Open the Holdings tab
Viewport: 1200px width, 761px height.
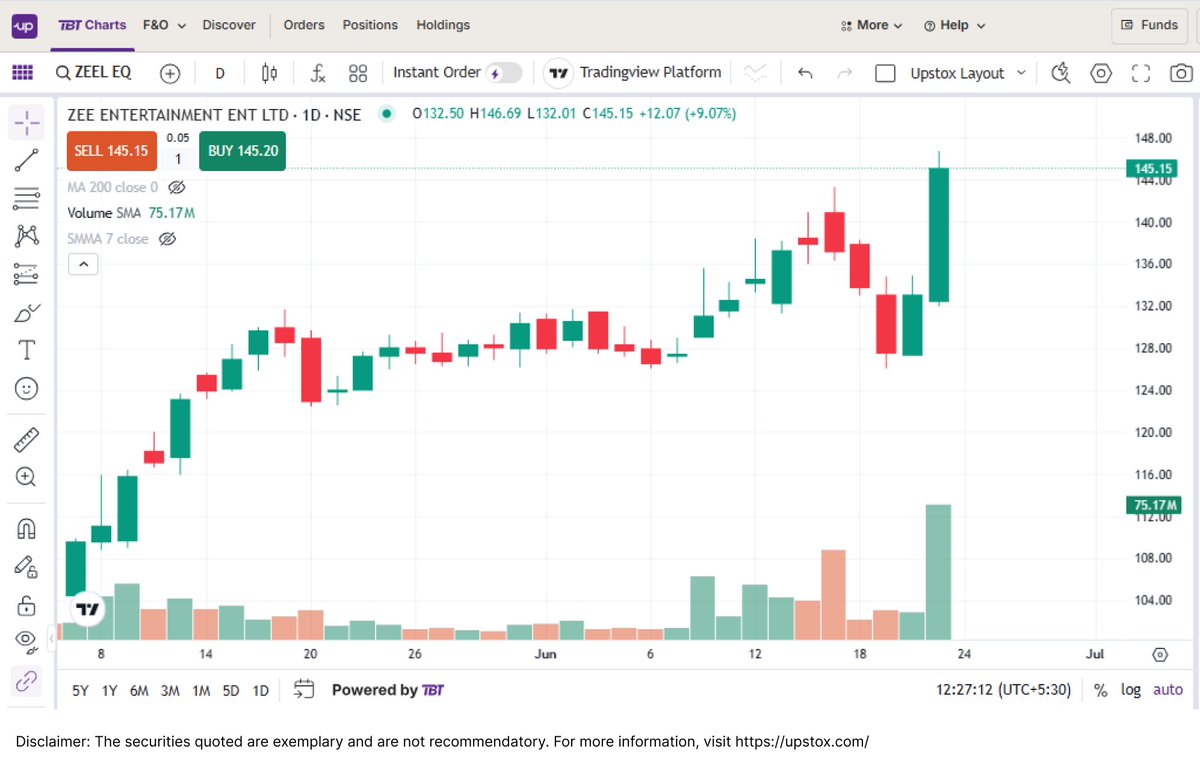[443, 25]
